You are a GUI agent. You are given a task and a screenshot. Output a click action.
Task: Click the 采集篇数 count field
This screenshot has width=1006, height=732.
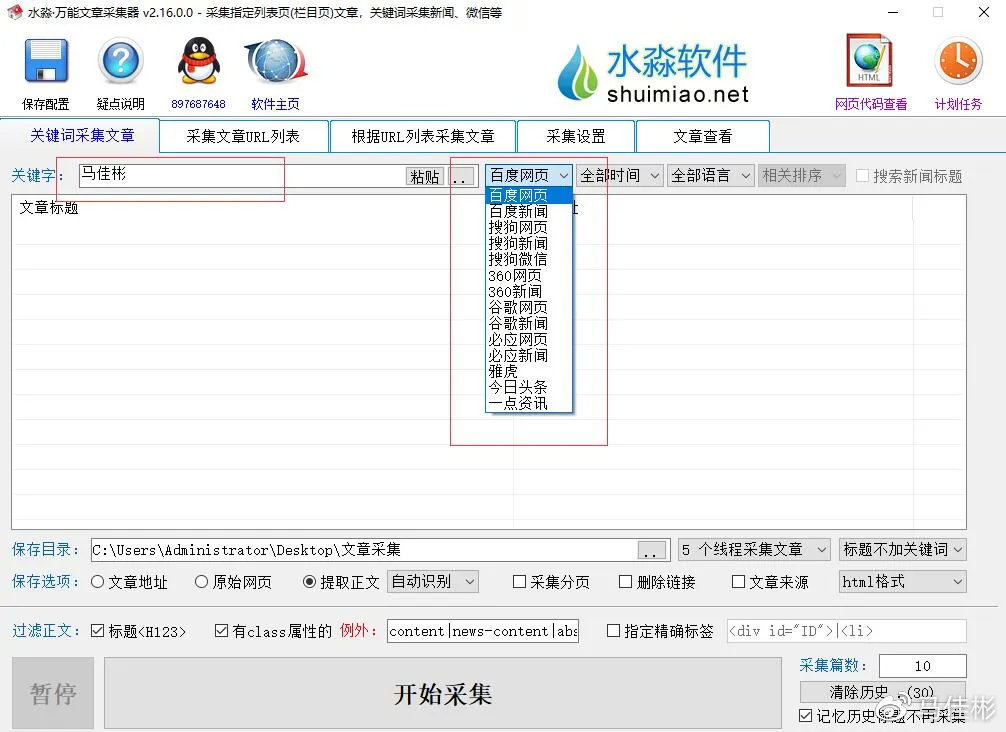923,666
